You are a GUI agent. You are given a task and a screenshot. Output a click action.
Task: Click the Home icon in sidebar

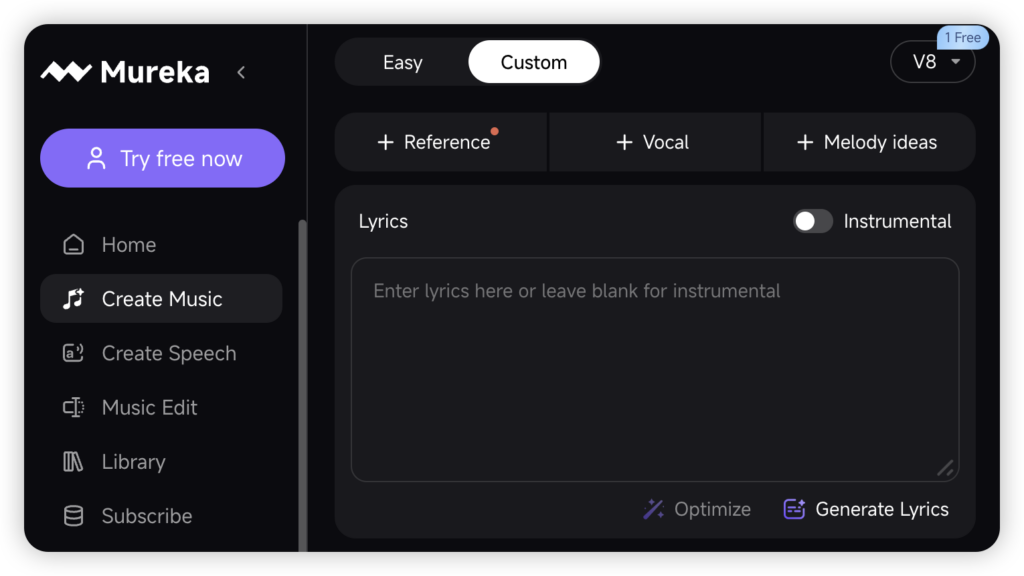click(x=73, y=245)
